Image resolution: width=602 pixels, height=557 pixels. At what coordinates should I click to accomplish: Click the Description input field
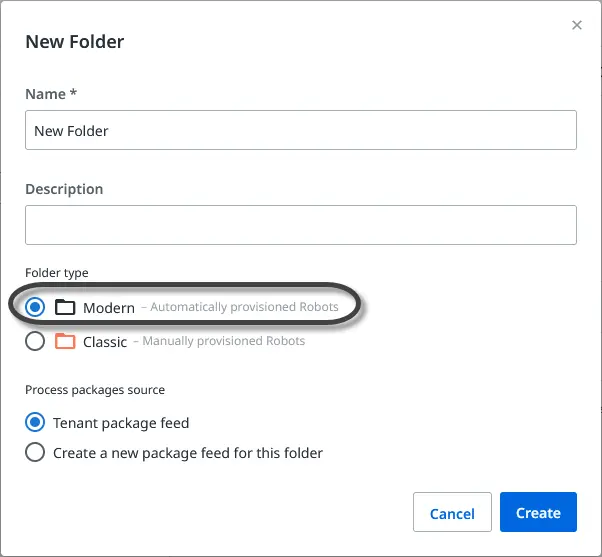click(301, 225)
